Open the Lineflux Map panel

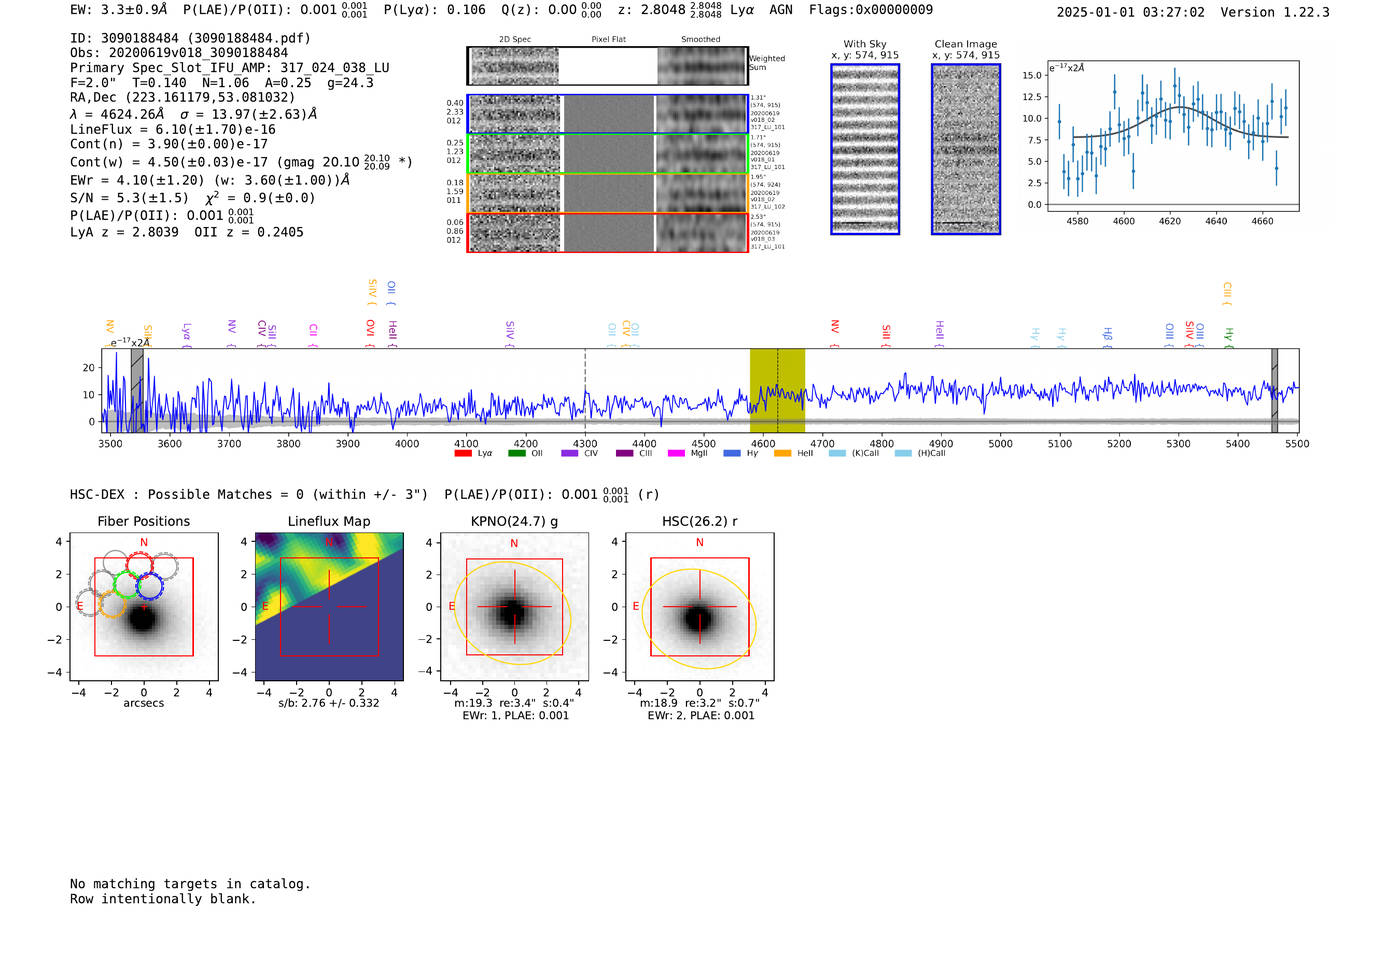point(329,607)
